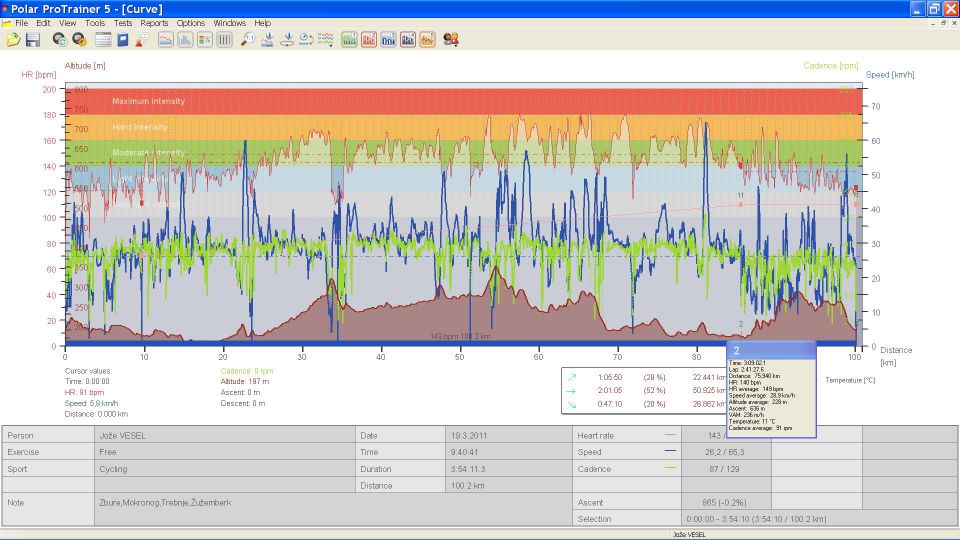960x540 pixels.
Task: Open the File menu
Action: [x=21, y=23]
